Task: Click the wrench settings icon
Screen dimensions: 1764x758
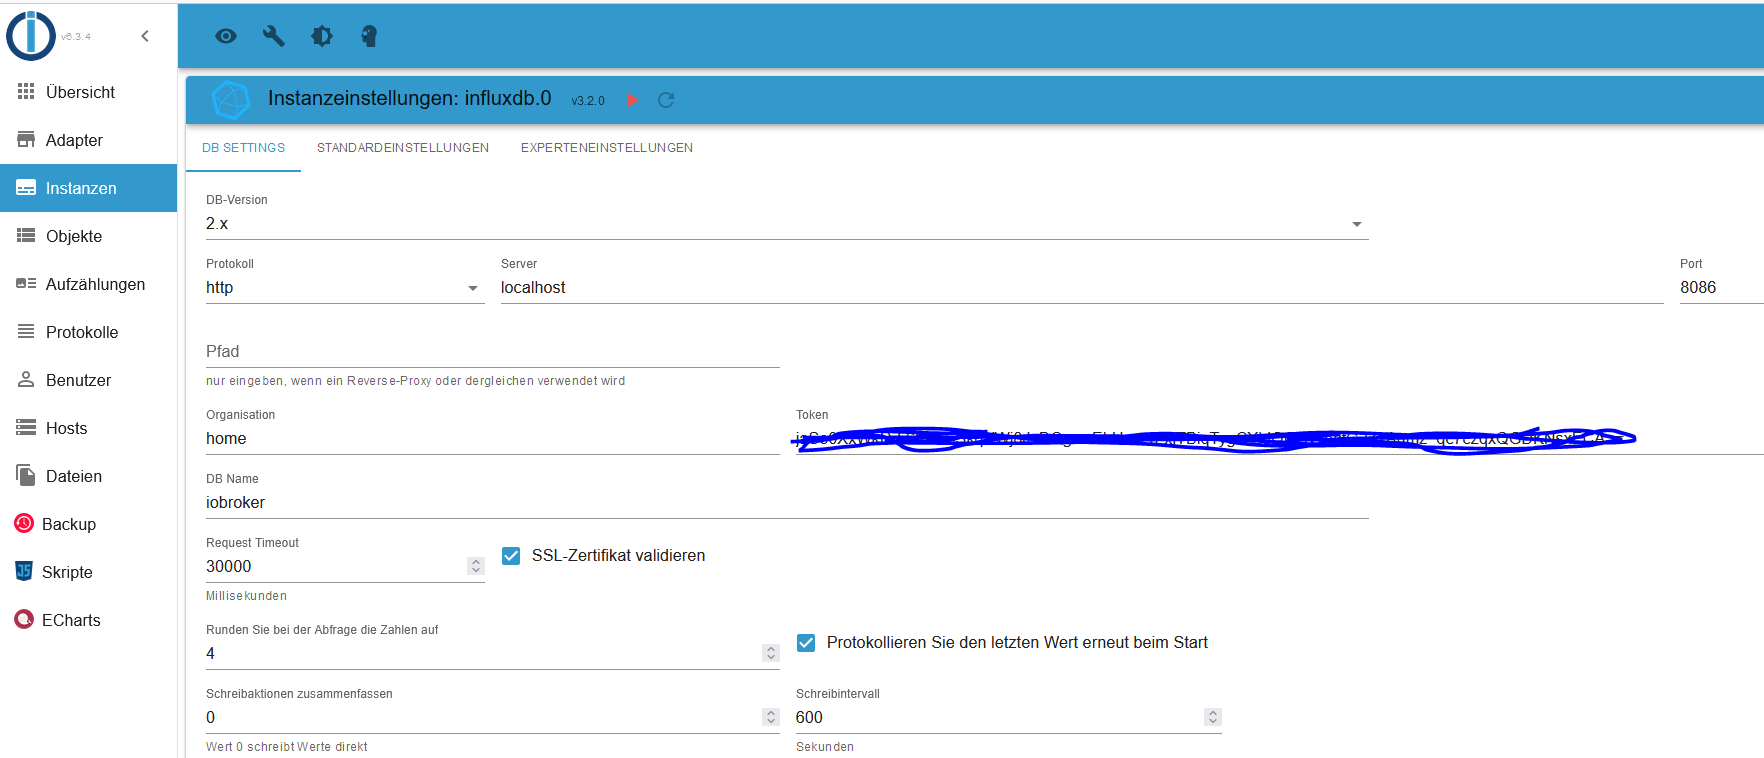Action: 274,36
